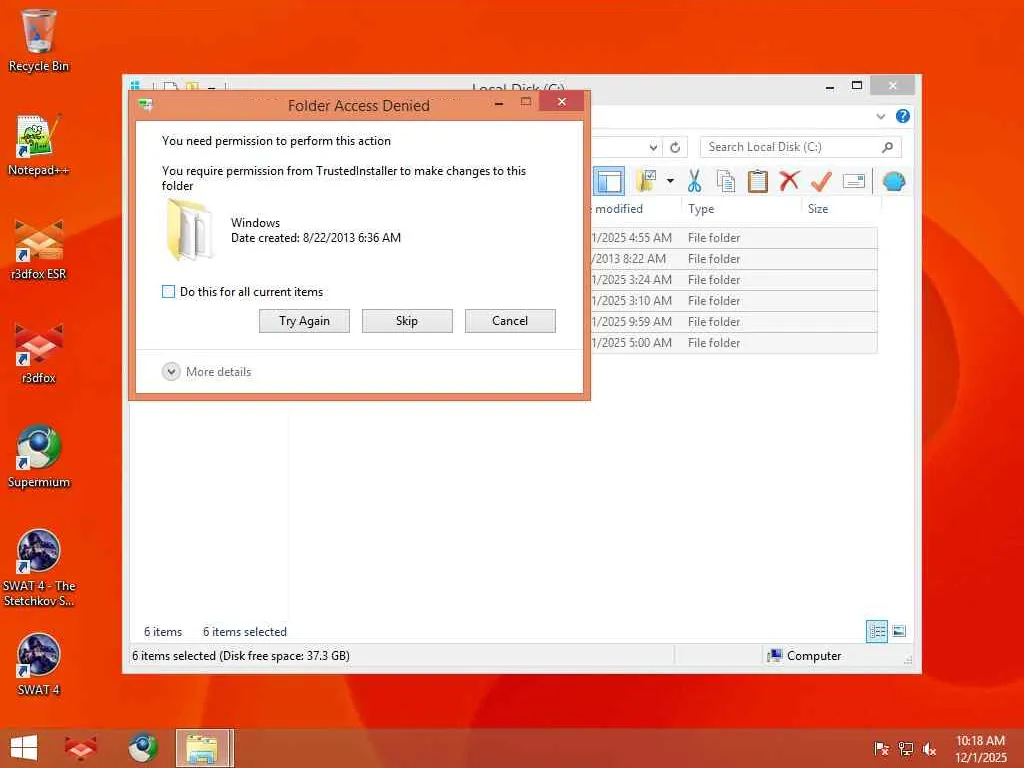Select the row dated 4:55 AM
1024x768 pixels.
click(734, 238)
